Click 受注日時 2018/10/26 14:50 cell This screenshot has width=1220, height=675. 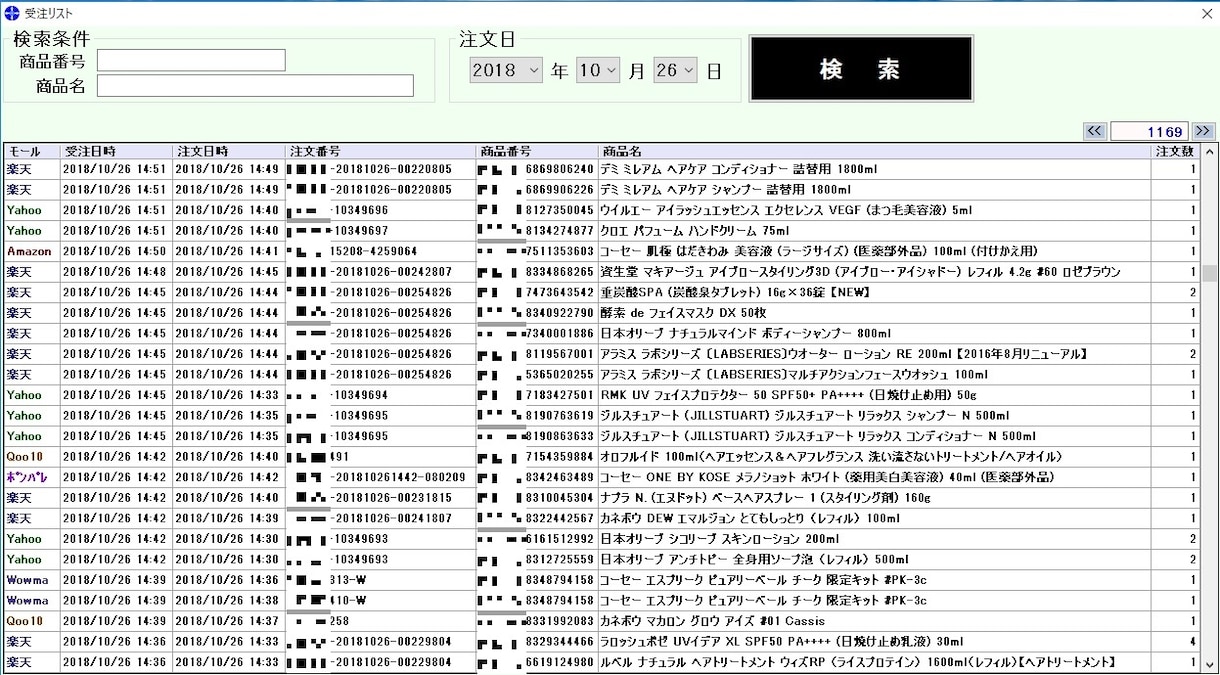(116, 251)
